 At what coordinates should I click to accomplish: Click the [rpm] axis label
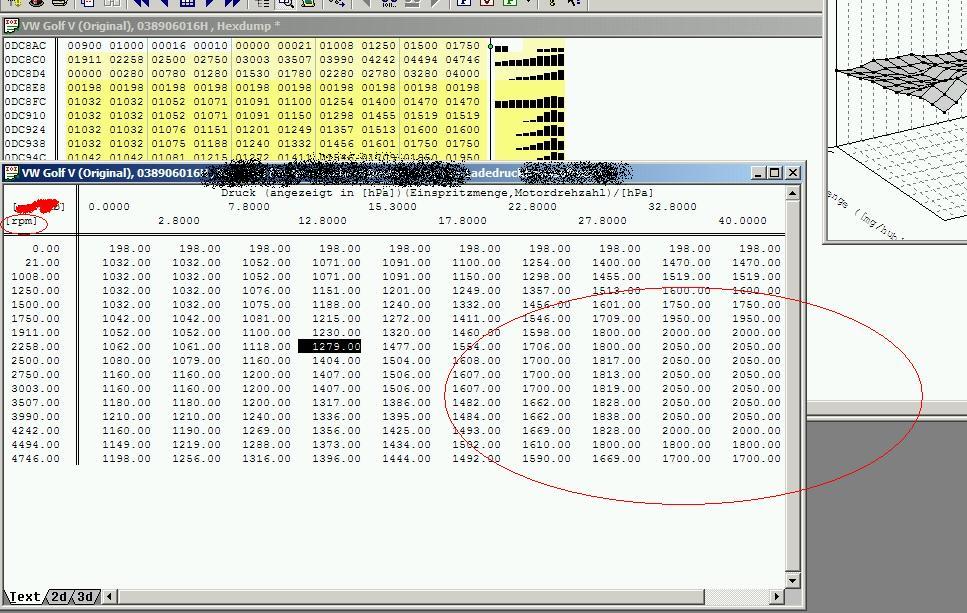coord(23,221)
